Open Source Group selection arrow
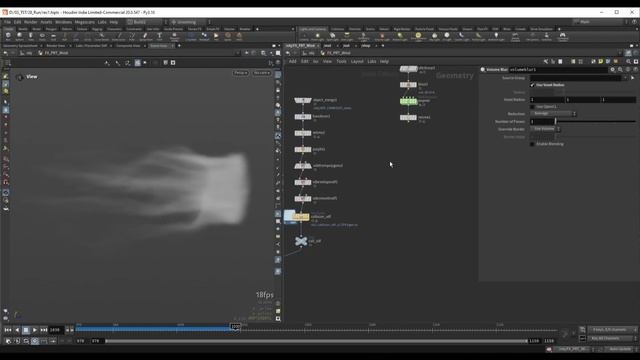The image size is (640, 360). click(633, 78)
